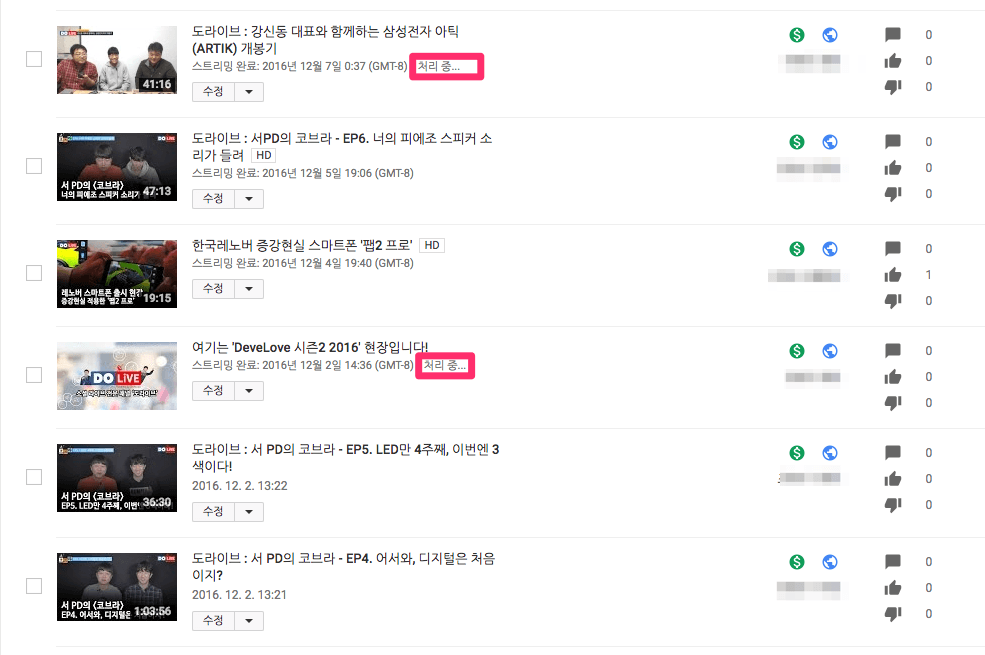Click monetization dollar icon for EP5 video

pyautogui.click(x=797, y=453)
